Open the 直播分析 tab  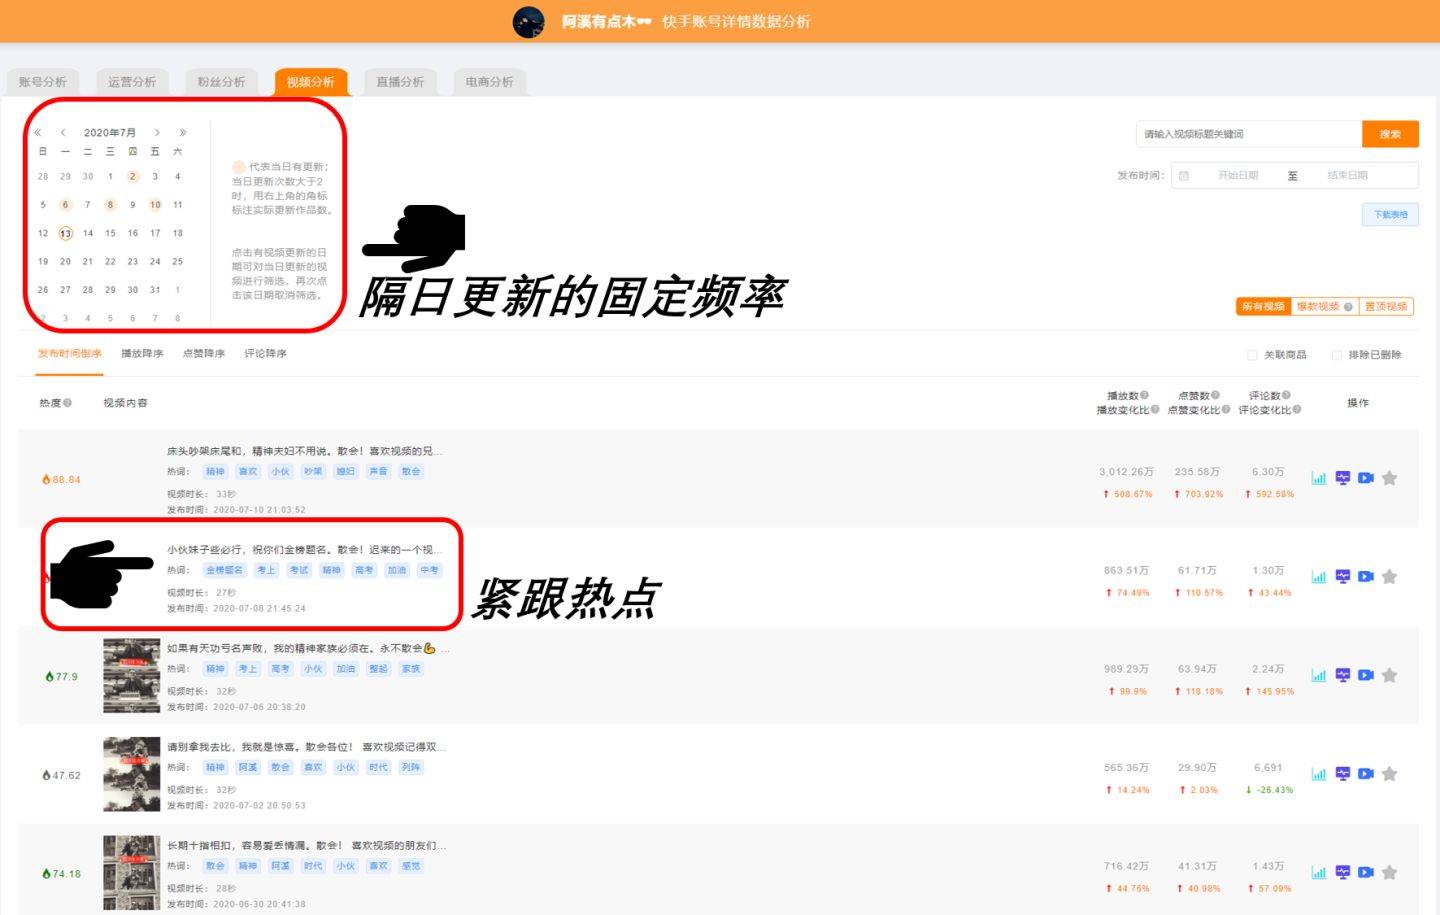pyautogui.click(x=400, y=82)
